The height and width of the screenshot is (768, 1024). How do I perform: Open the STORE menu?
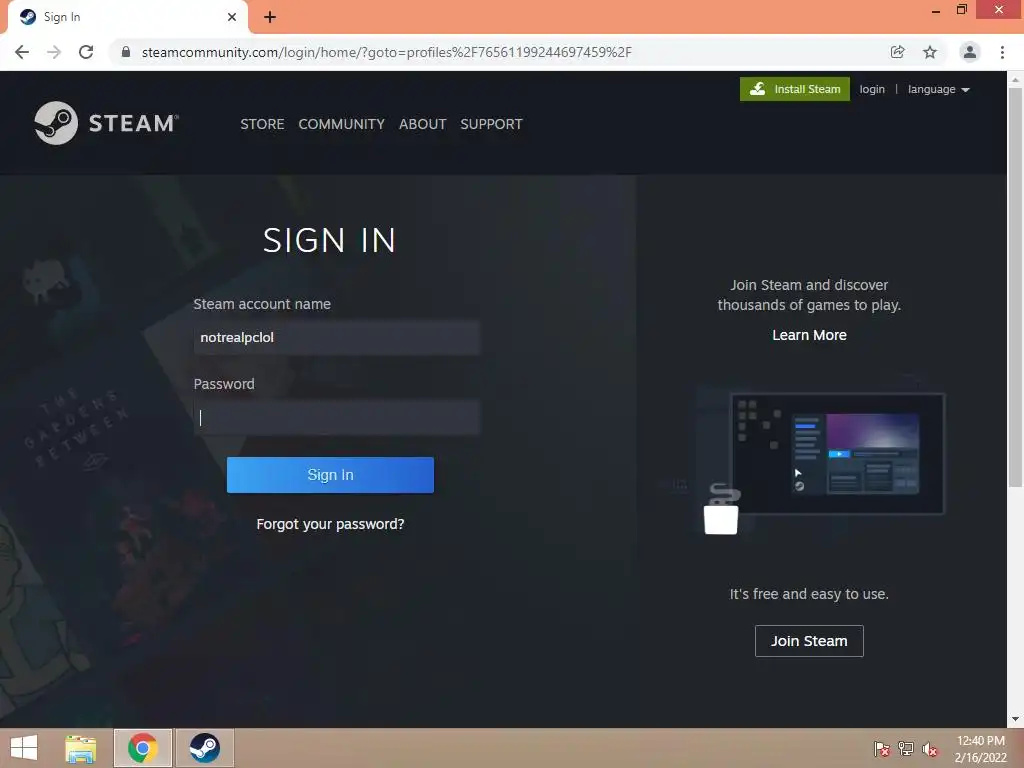click(262, 124)
